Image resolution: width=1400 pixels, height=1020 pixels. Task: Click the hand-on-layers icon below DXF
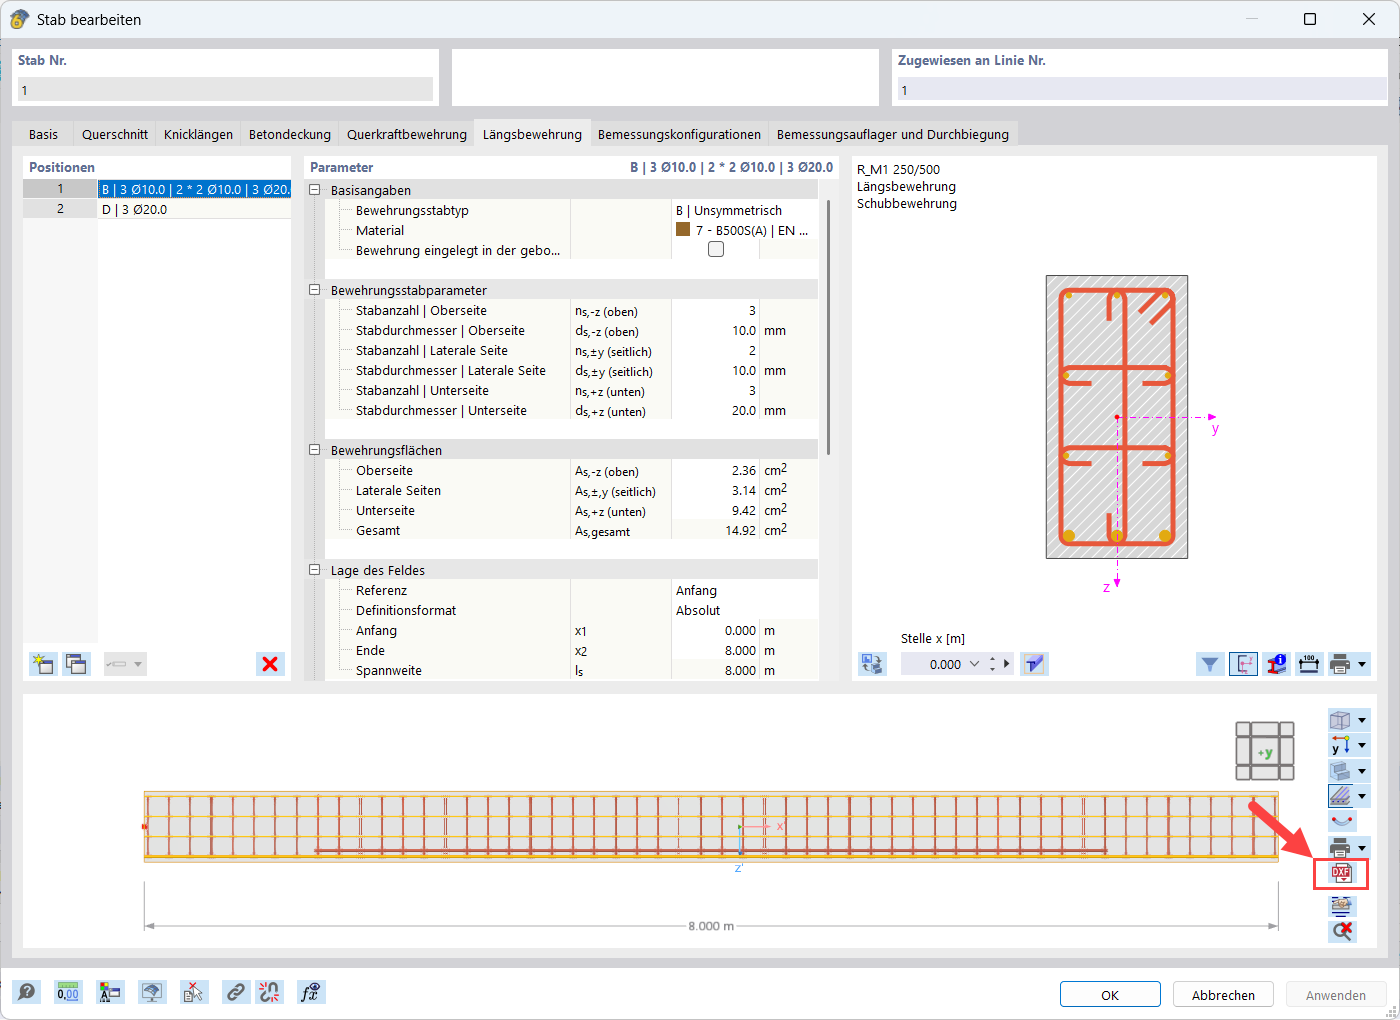click(x=1342, y=905)
